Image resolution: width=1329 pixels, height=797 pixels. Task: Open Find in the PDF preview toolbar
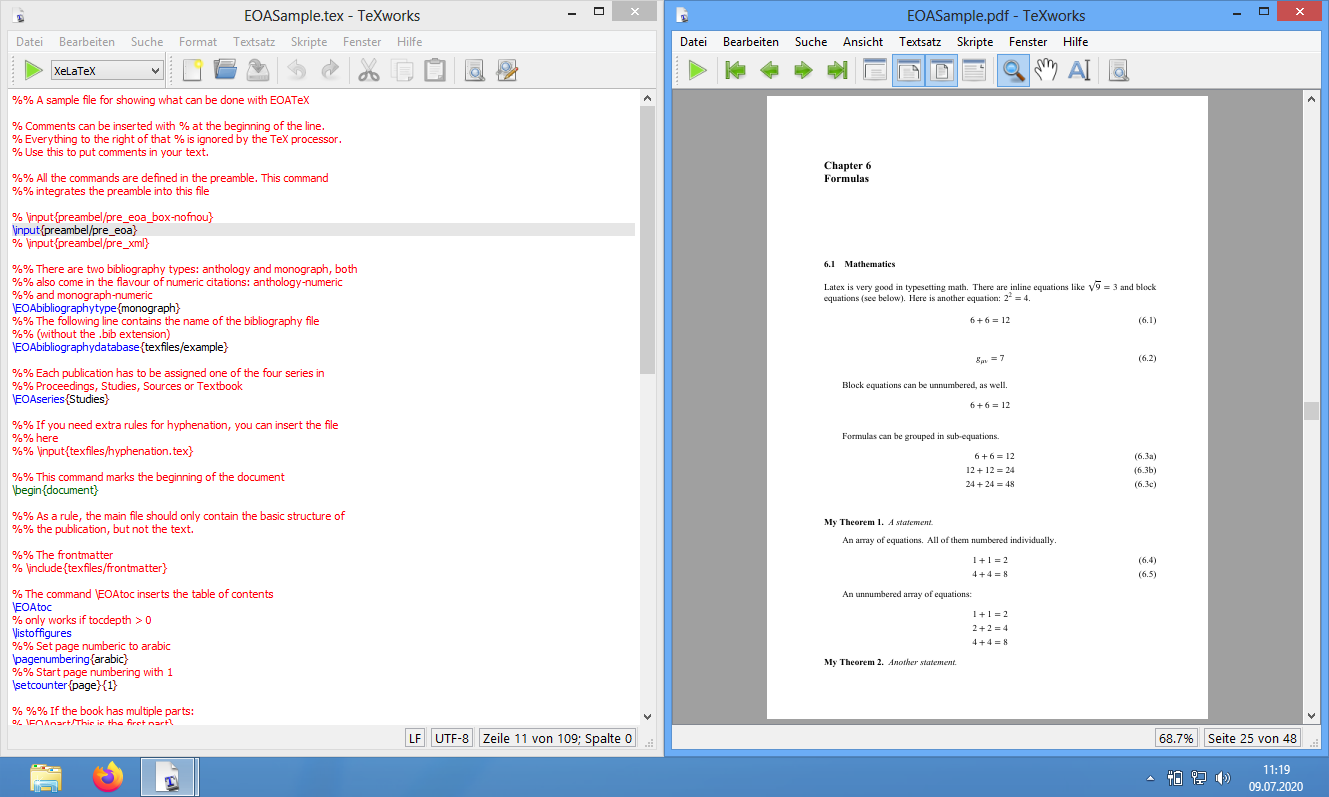point(1118,70)
